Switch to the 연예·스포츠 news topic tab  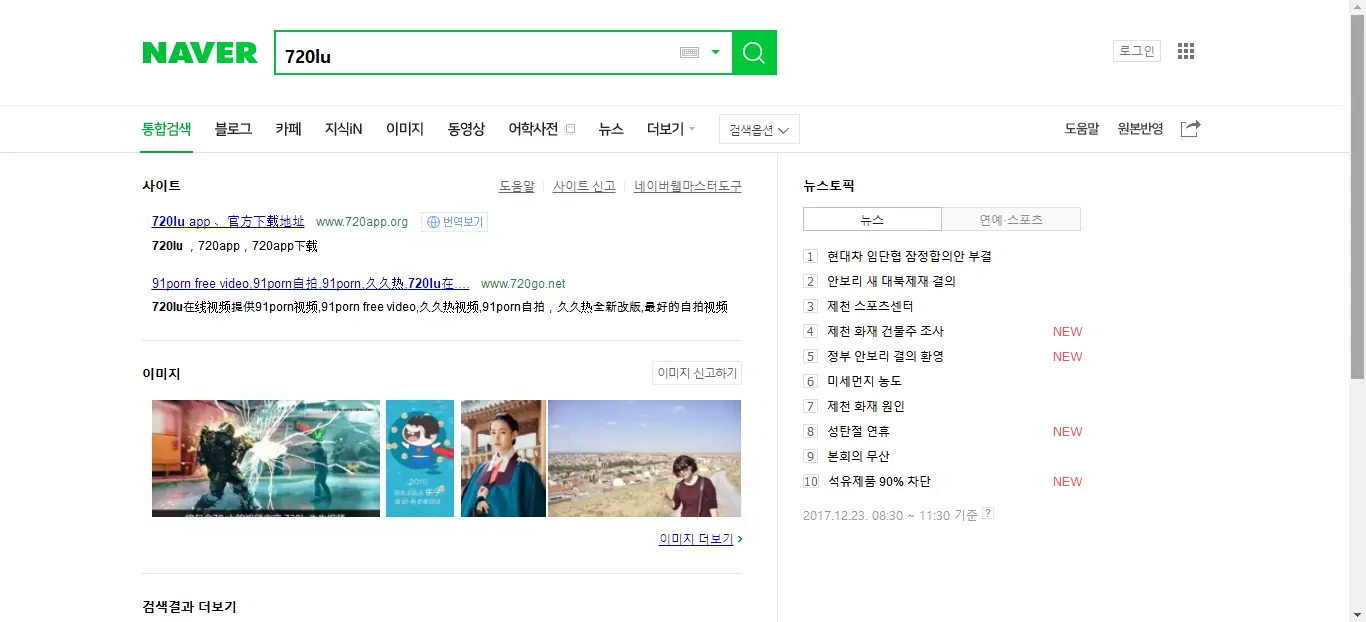pos(1010,220)
